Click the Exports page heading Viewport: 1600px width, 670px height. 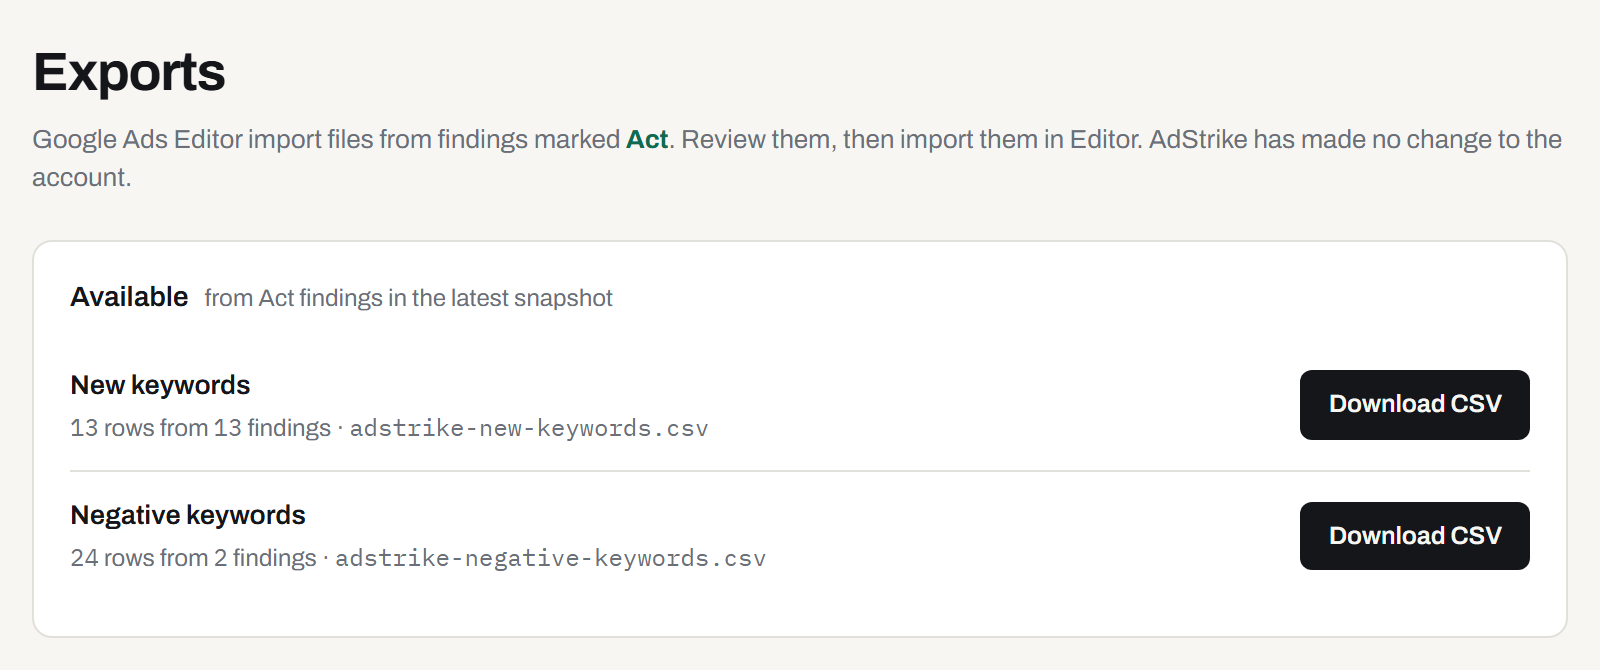[x=129, y=72]
